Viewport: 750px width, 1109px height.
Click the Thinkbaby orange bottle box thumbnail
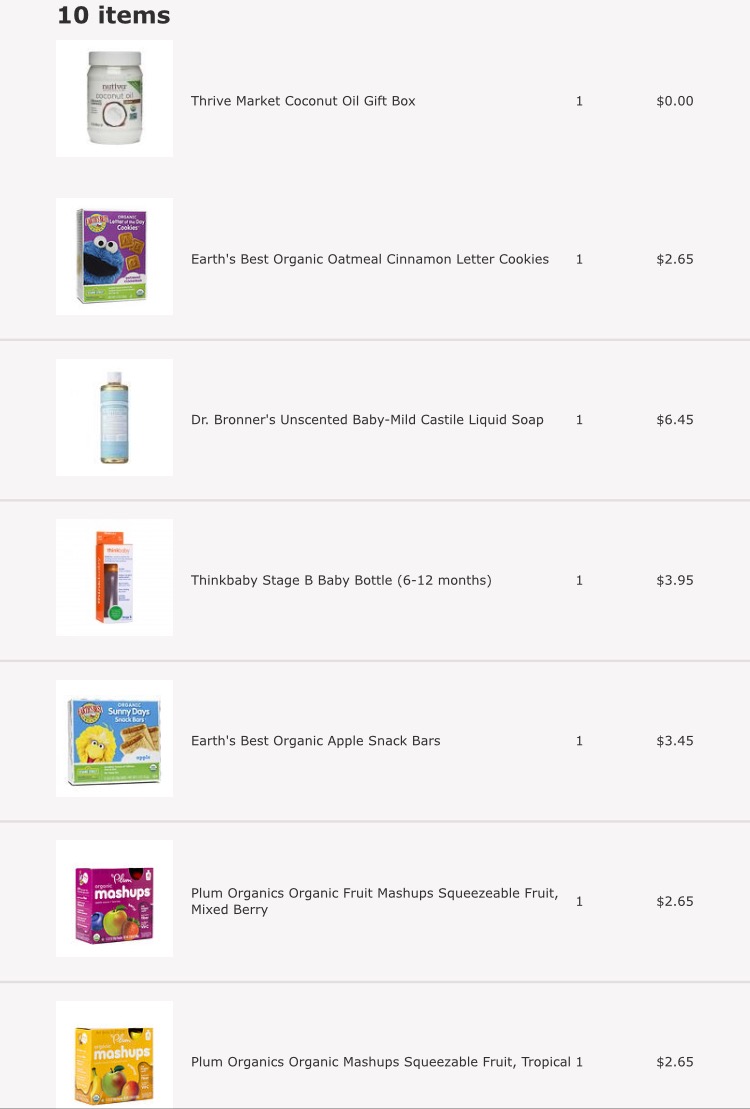pos(114,577)
